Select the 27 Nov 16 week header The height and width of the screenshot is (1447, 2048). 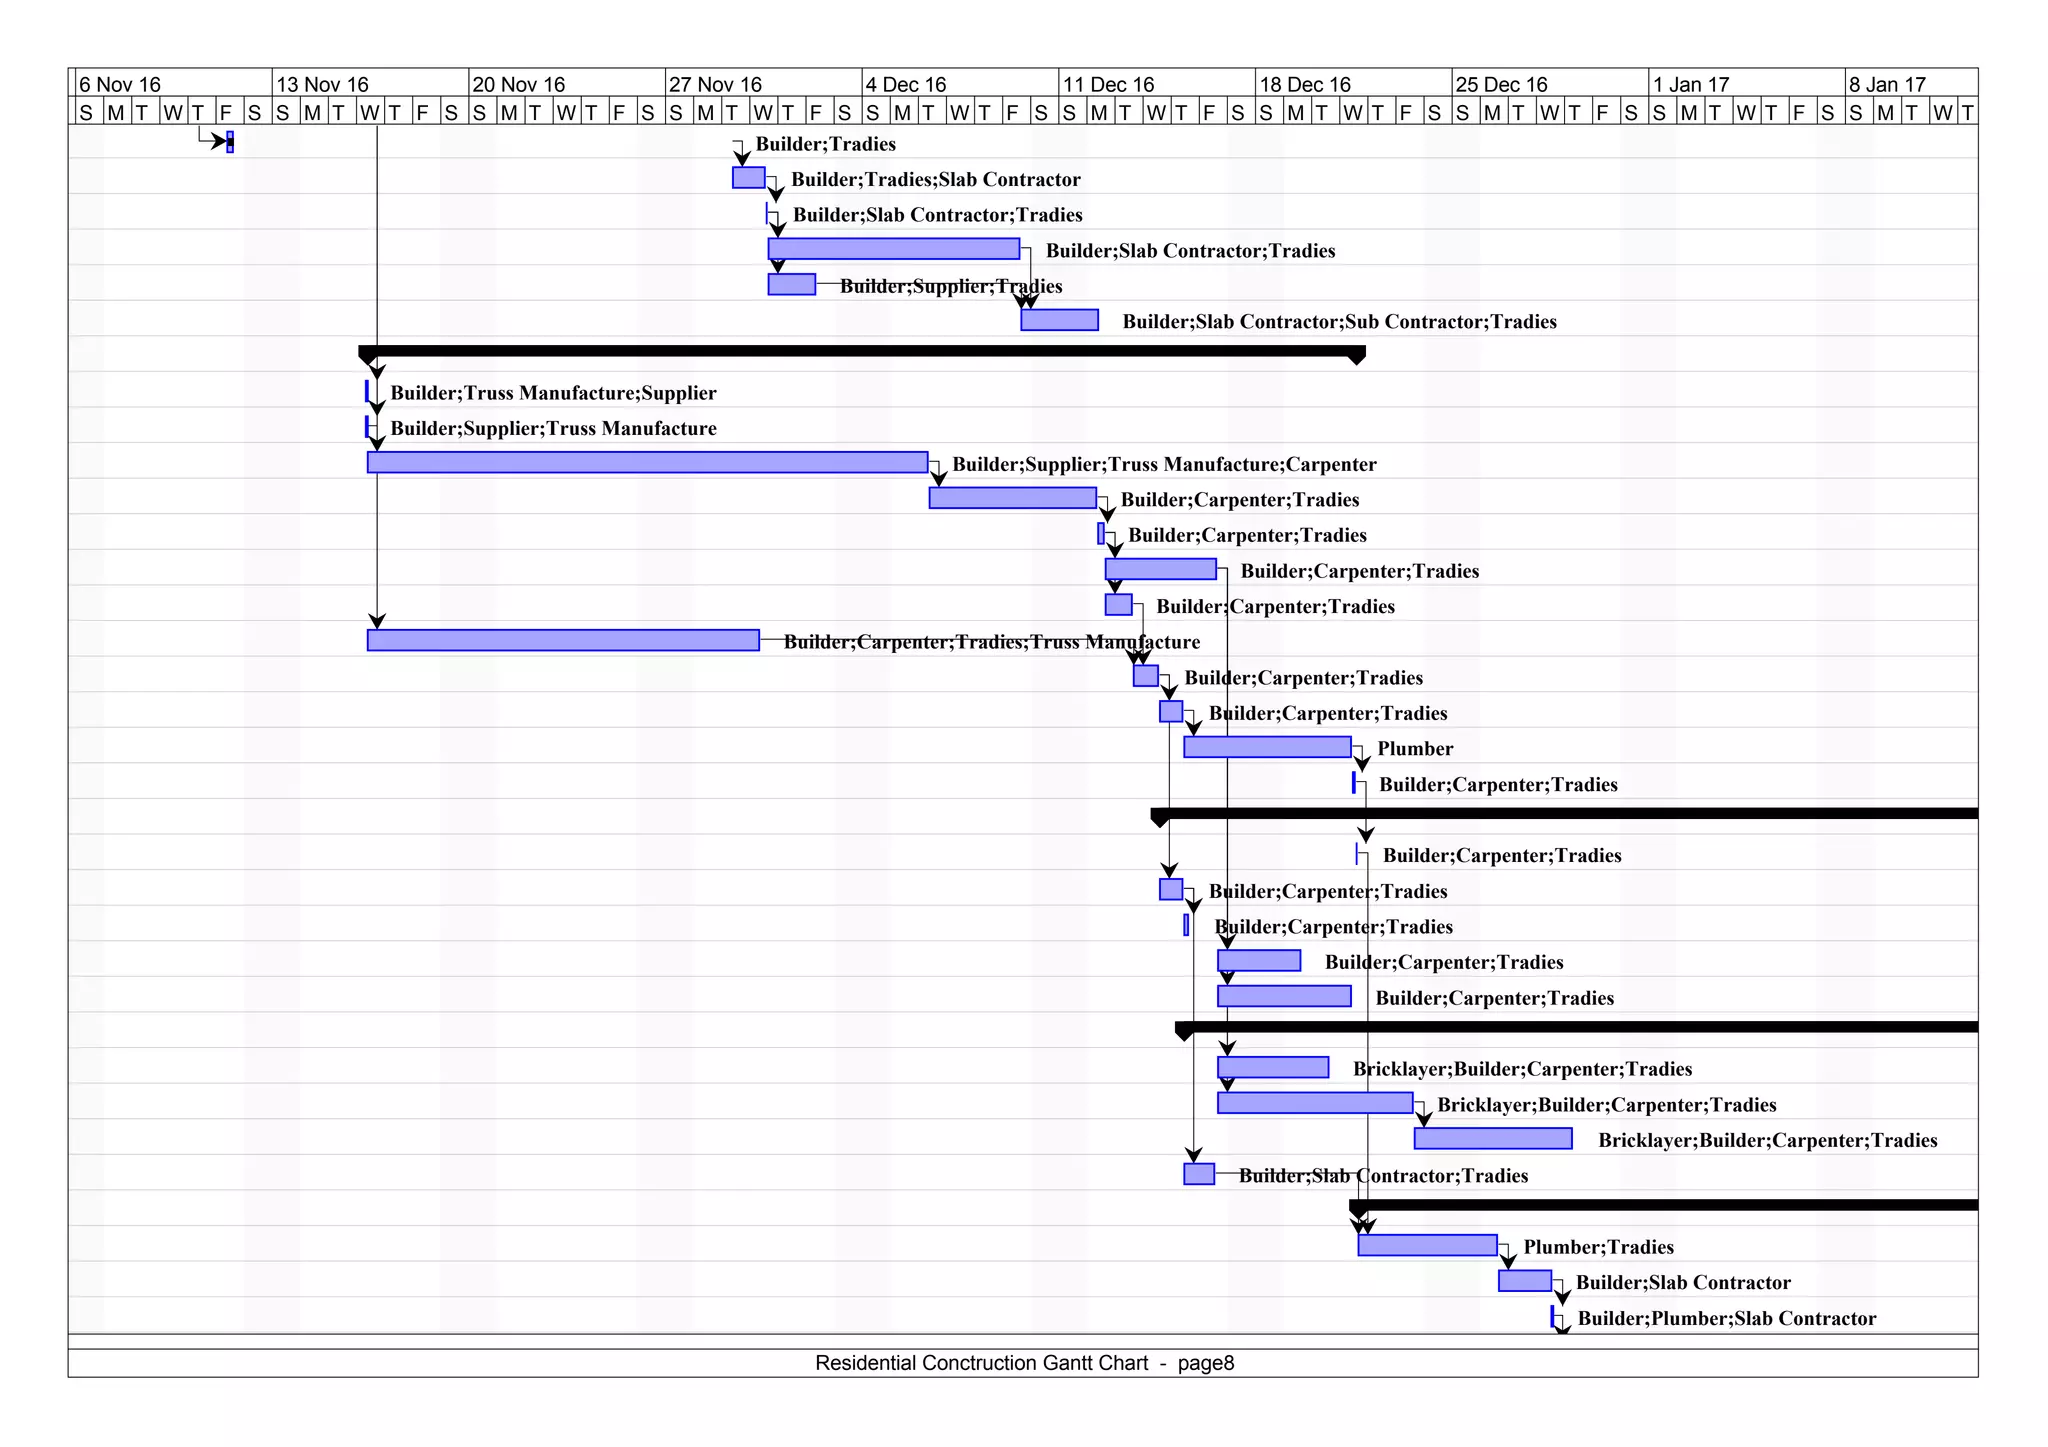pos(764,84)
